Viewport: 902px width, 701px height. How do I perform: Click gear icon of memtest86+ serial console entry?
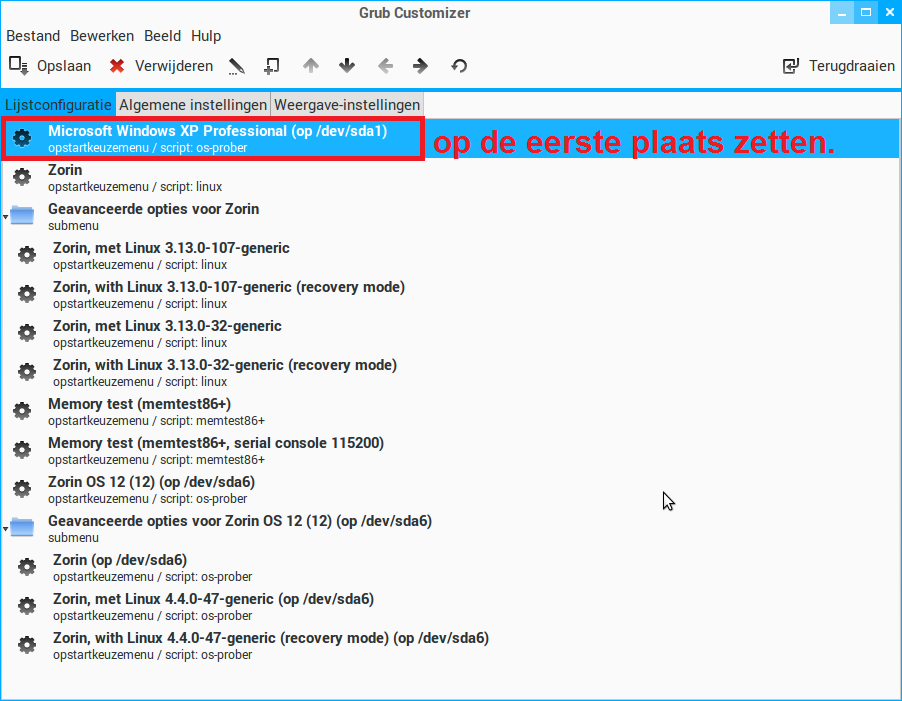pos(22,450)
